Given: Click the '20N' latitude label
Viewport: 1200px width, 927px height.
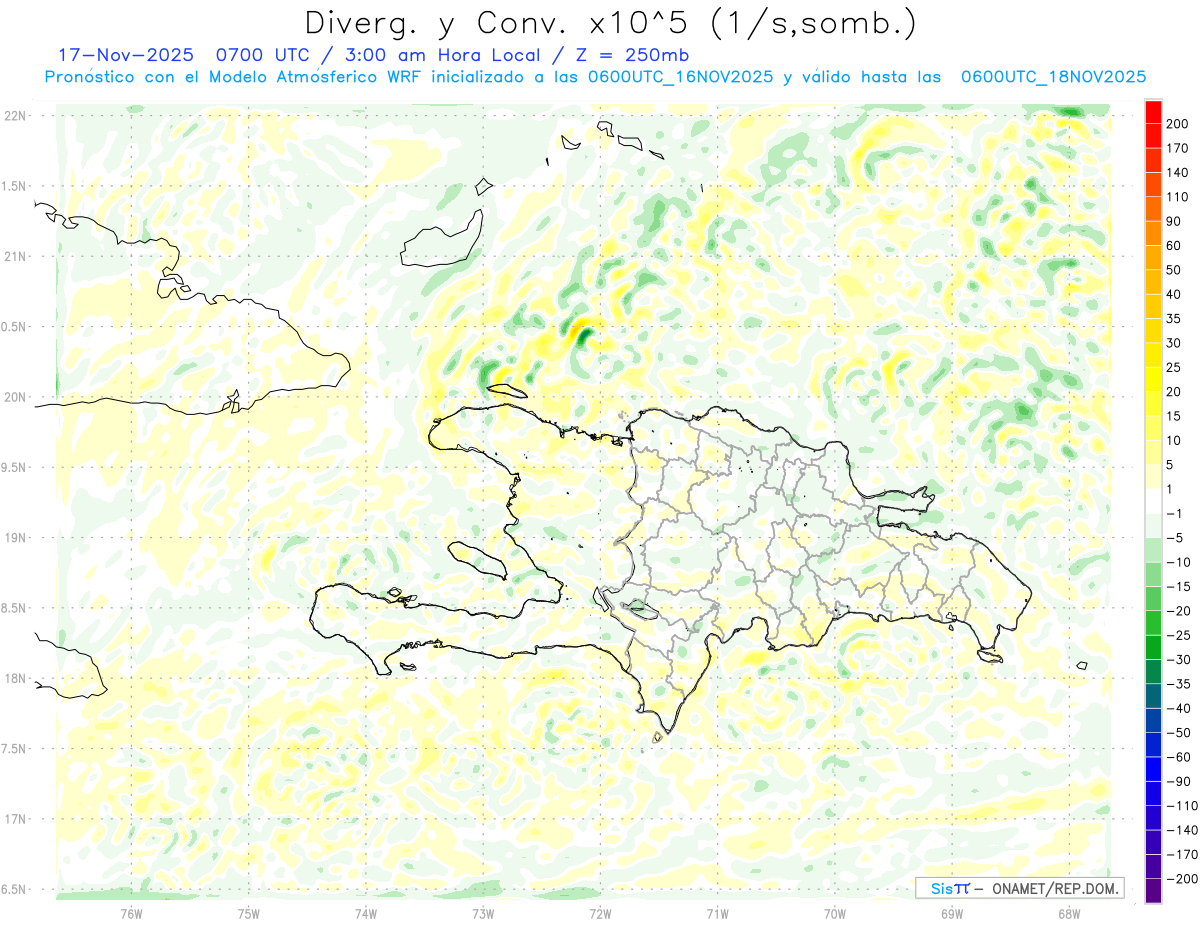Looking at the screenshot, I should coord(15,397).
